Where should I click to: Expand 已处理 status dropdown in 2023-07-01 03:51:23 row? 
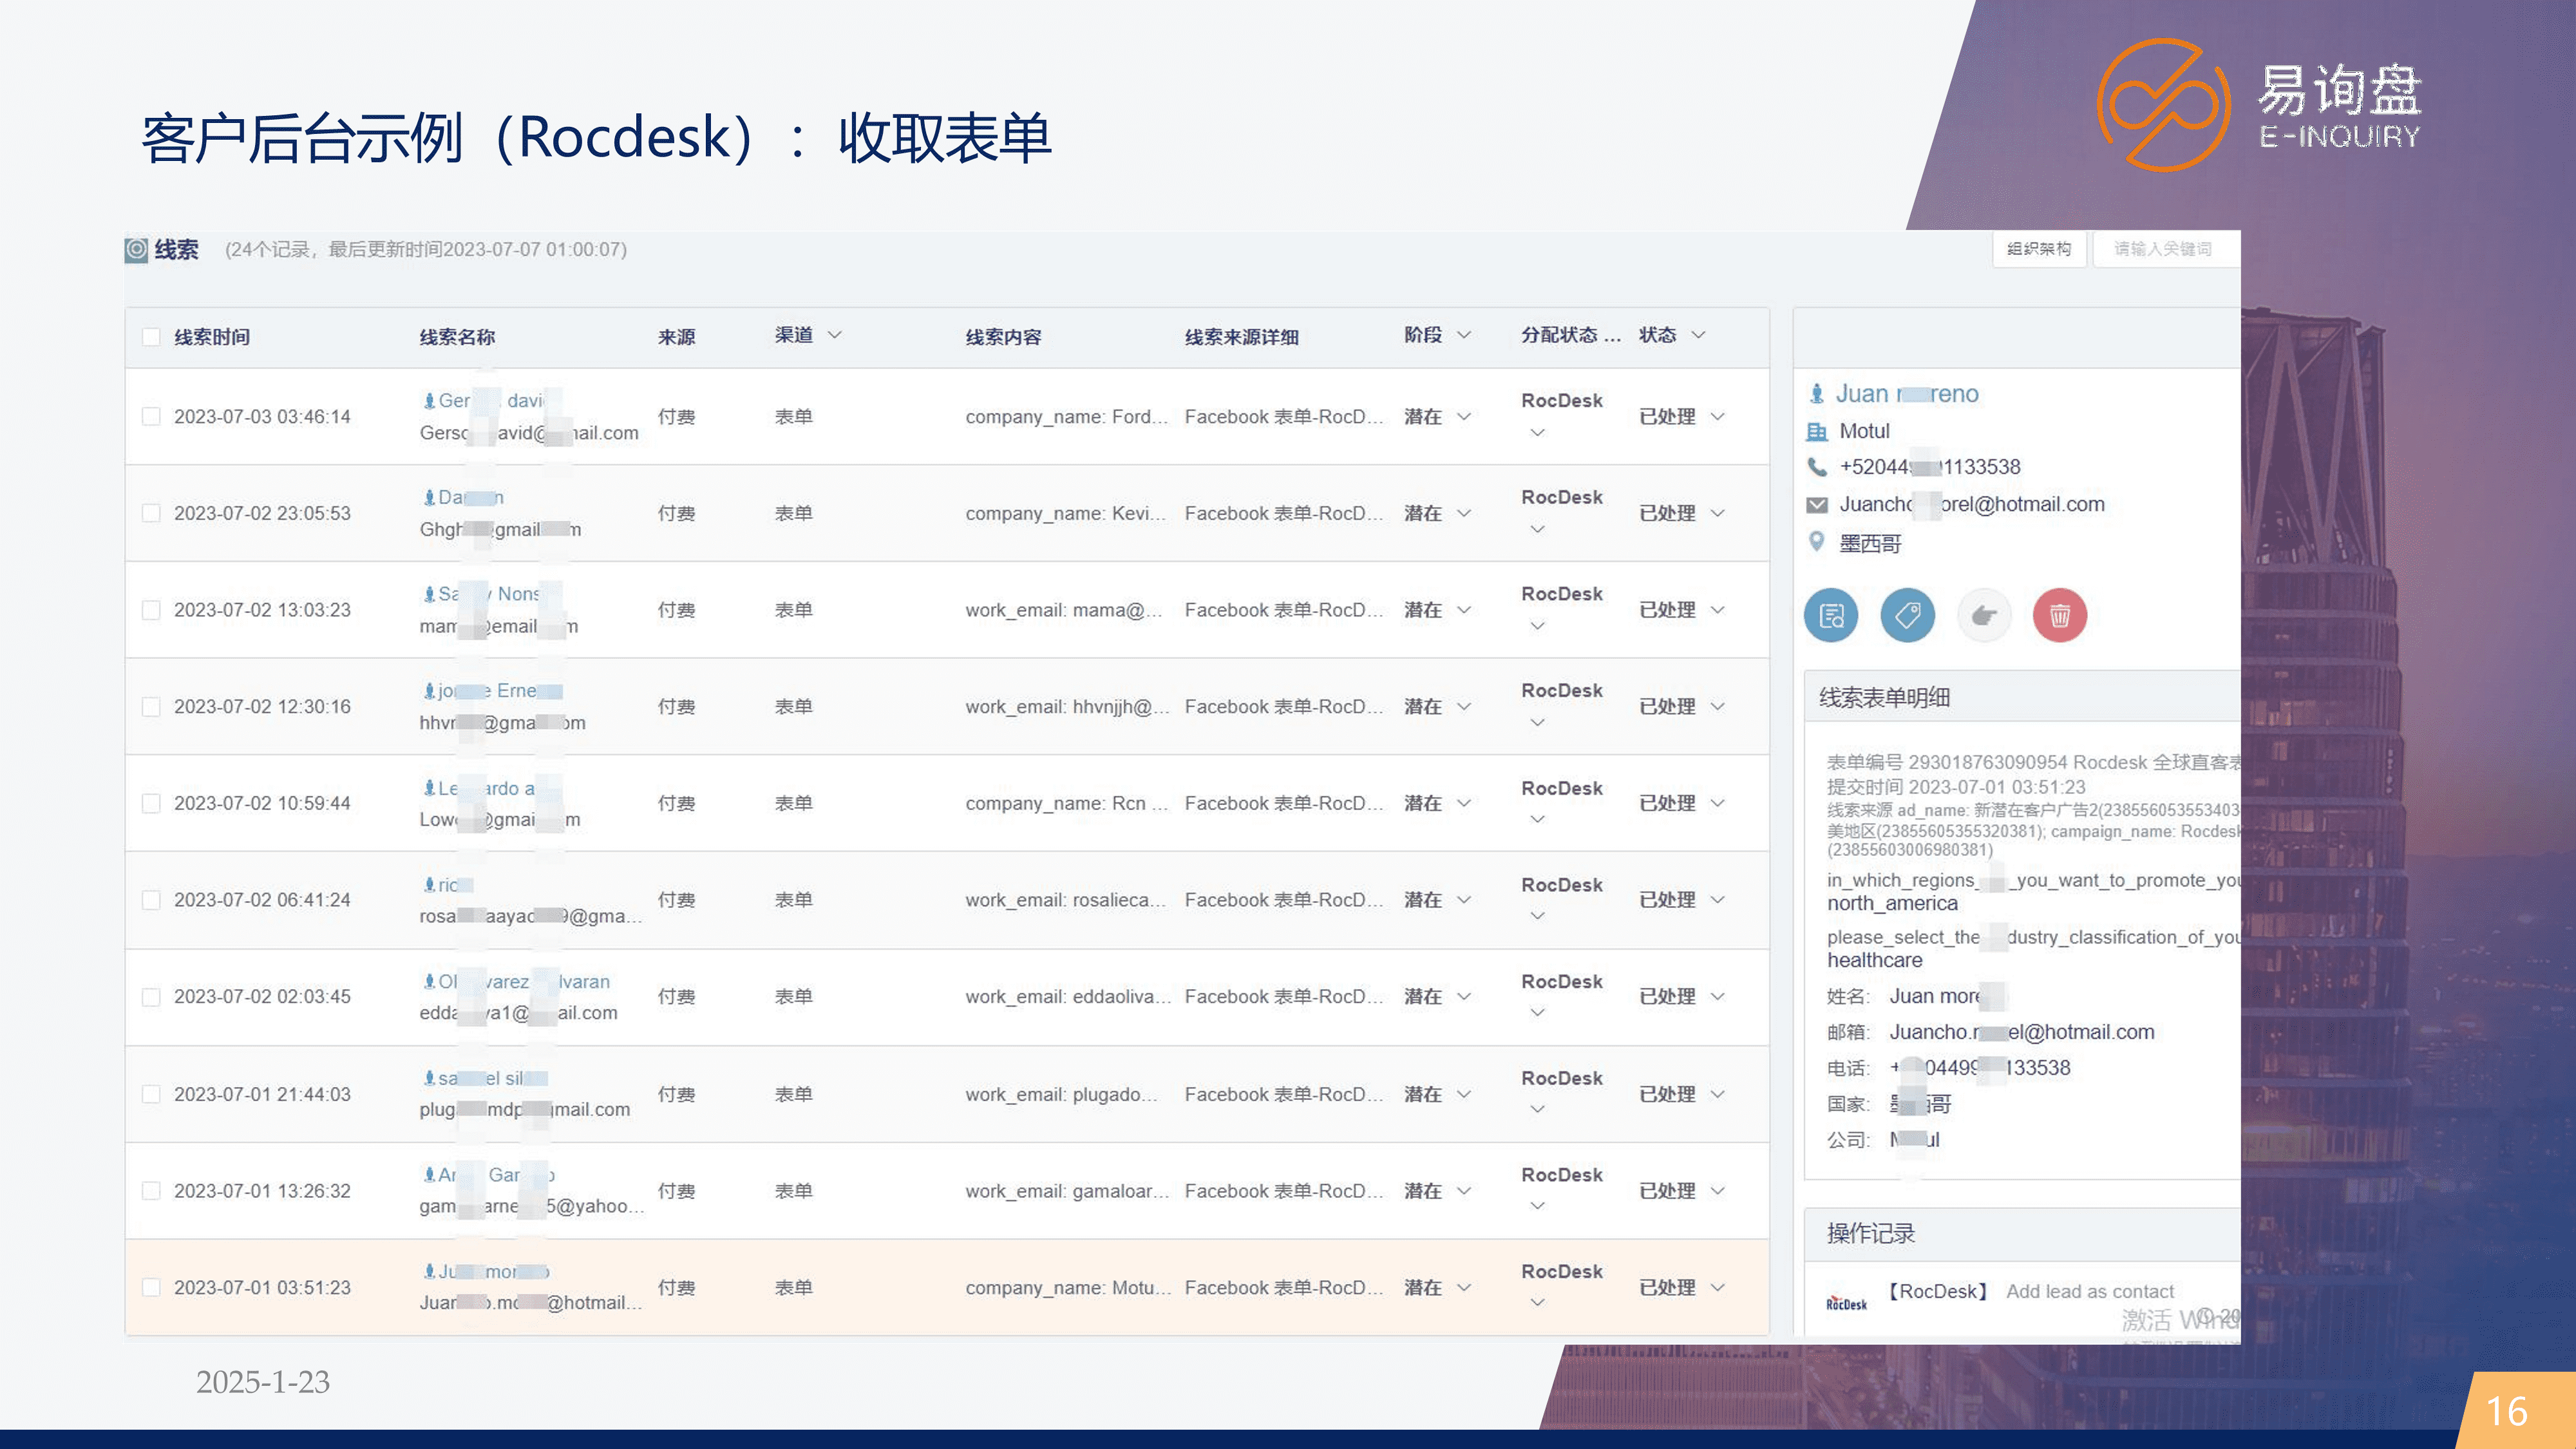(1718, 1288)
